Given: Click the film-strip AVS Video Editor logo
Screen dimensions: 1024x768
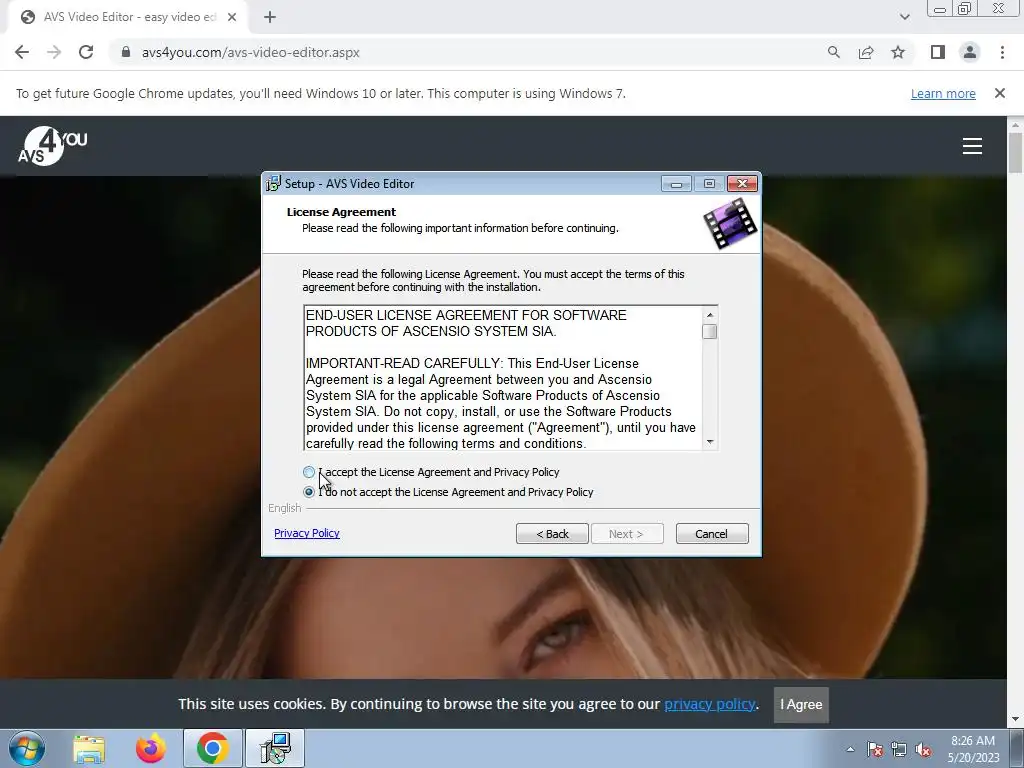Looking at the screenshot, I should (x=730, y=224).
